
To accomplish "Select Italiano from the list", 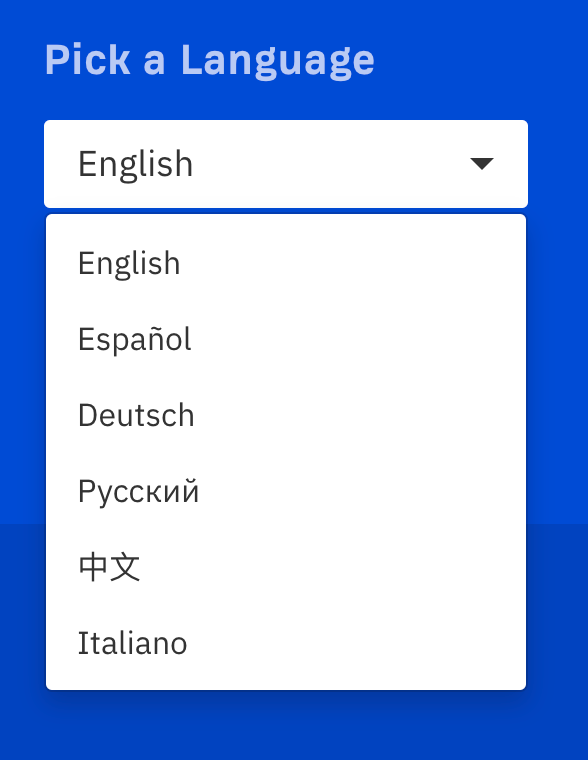I will coord(286,643).
